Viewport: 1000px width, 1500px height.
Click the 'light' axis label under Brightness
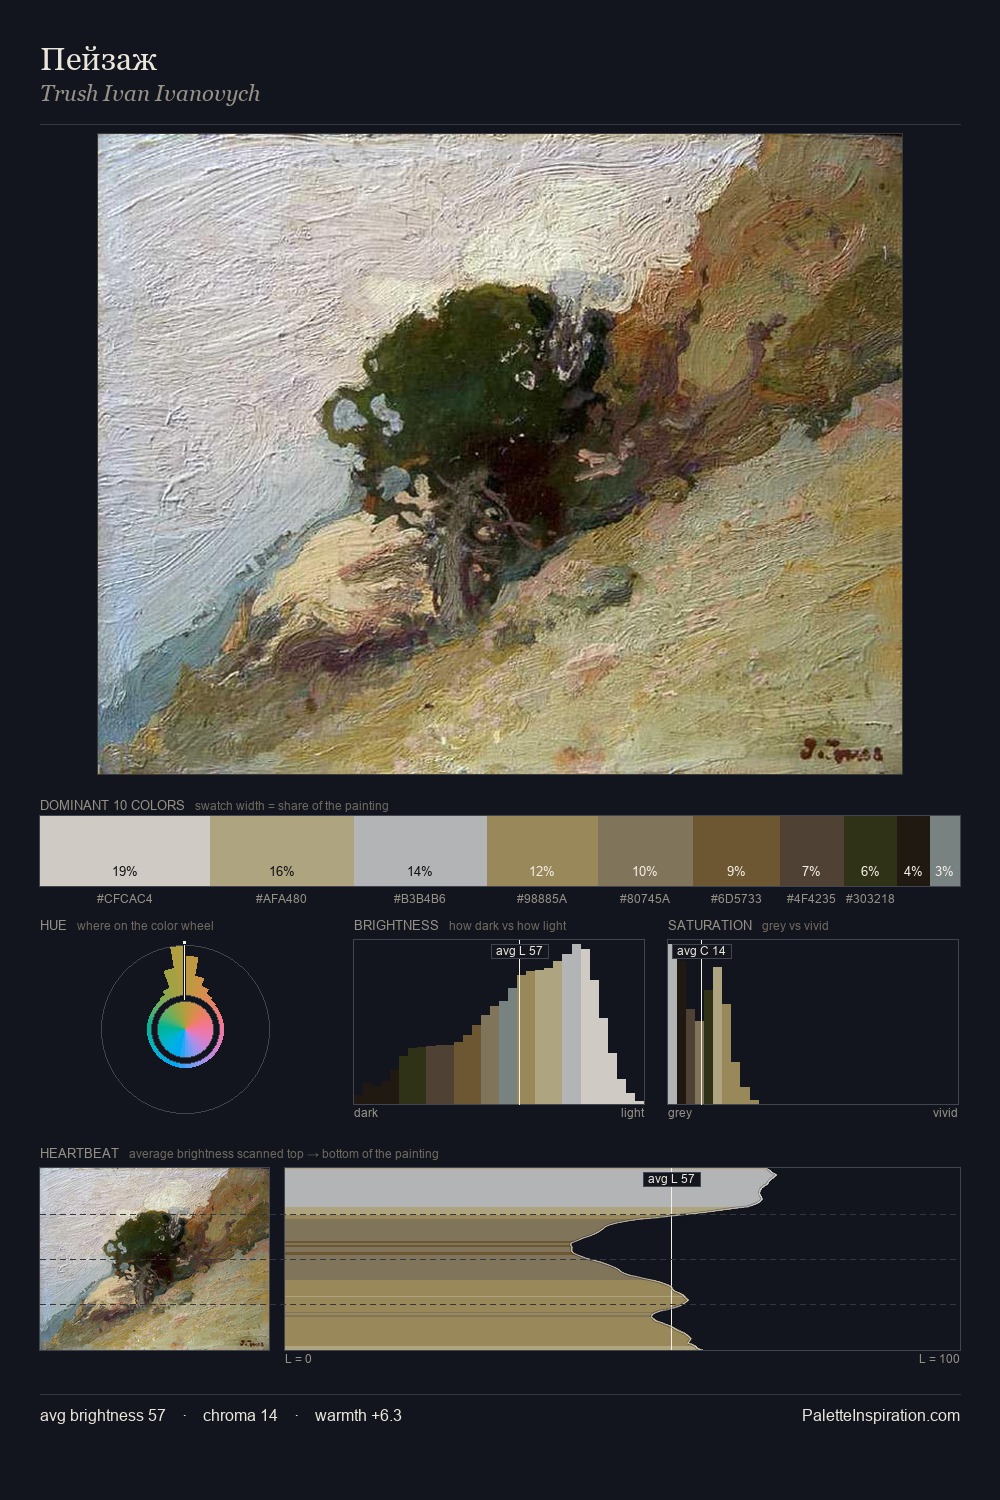[x=632, y=1112]
